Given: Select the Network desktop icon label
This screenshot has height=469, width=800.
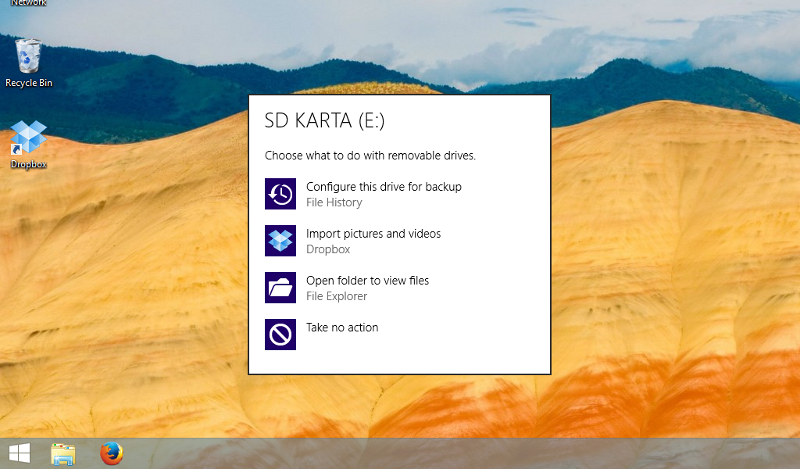Looking at the screenshot, I should 28,3.
